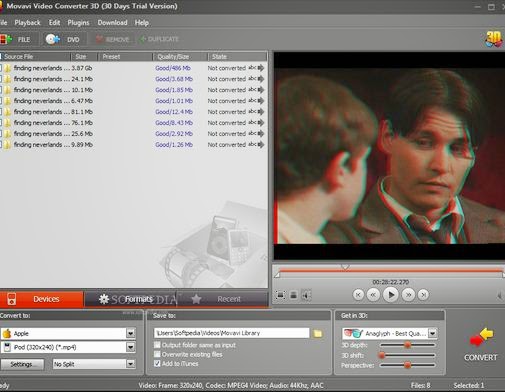Click the State column header
Screen dimensions: 505x392
coord(237,57)
